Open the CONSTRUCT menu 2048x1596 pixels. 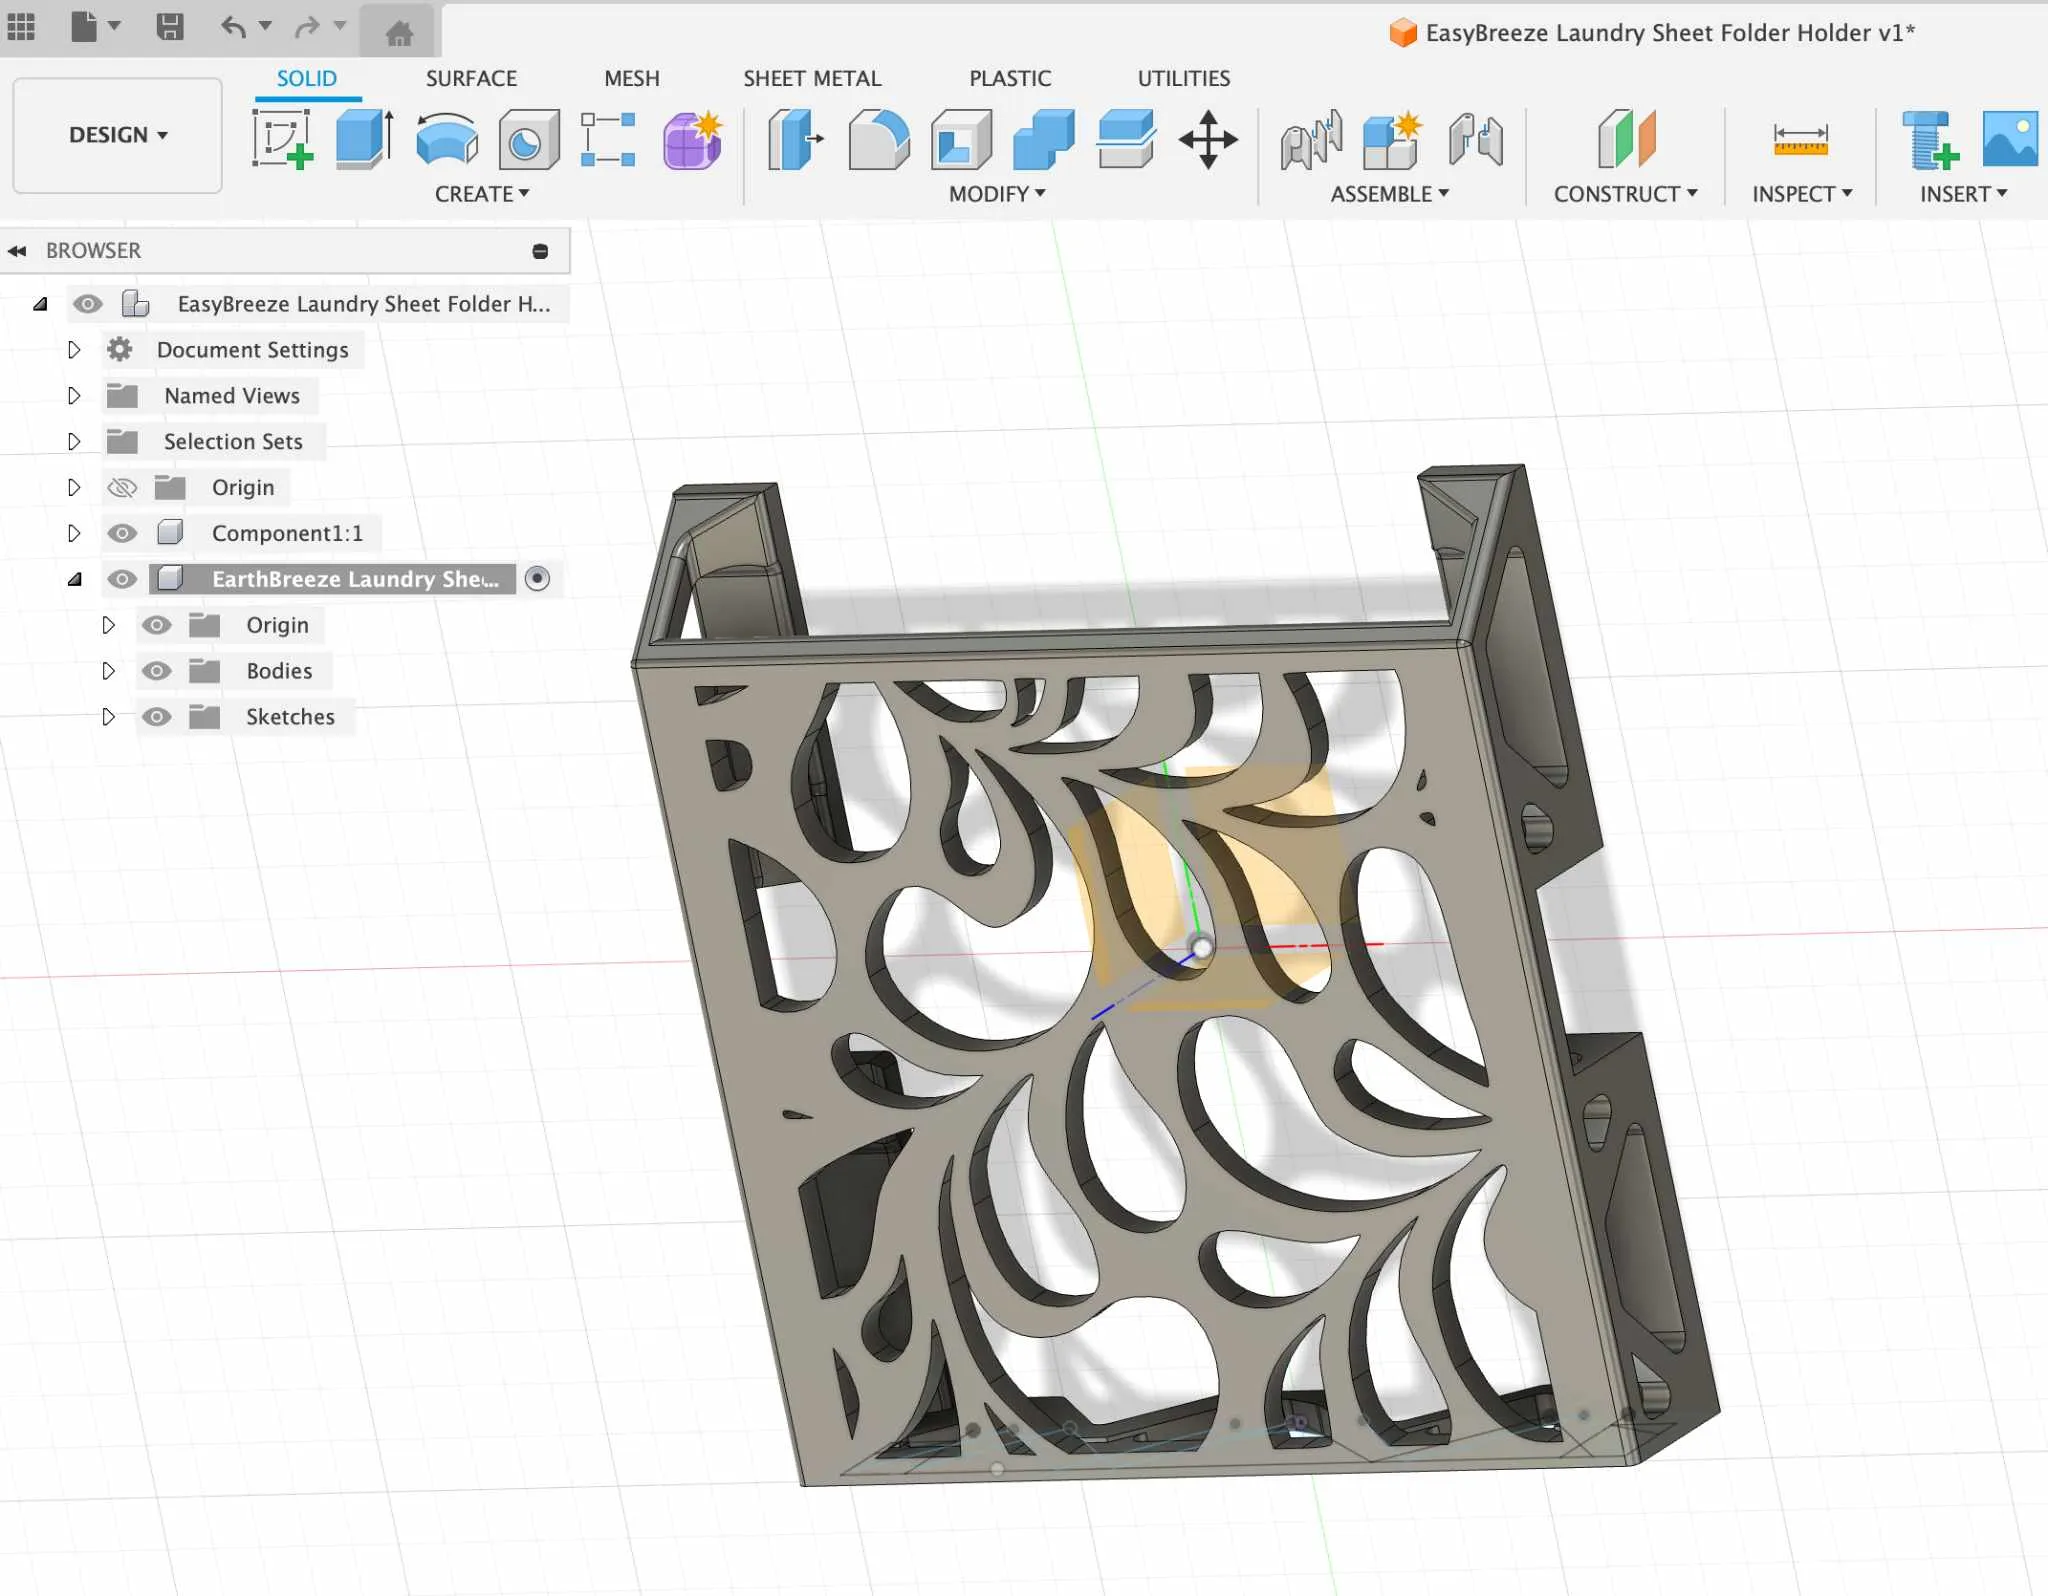[x=1624, y=194]
